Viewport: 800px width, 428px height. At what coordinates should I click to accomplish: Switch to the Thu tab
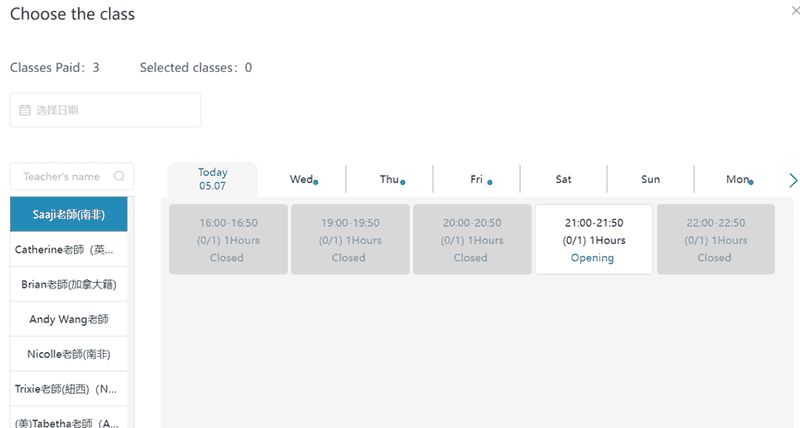pos(390,179)
